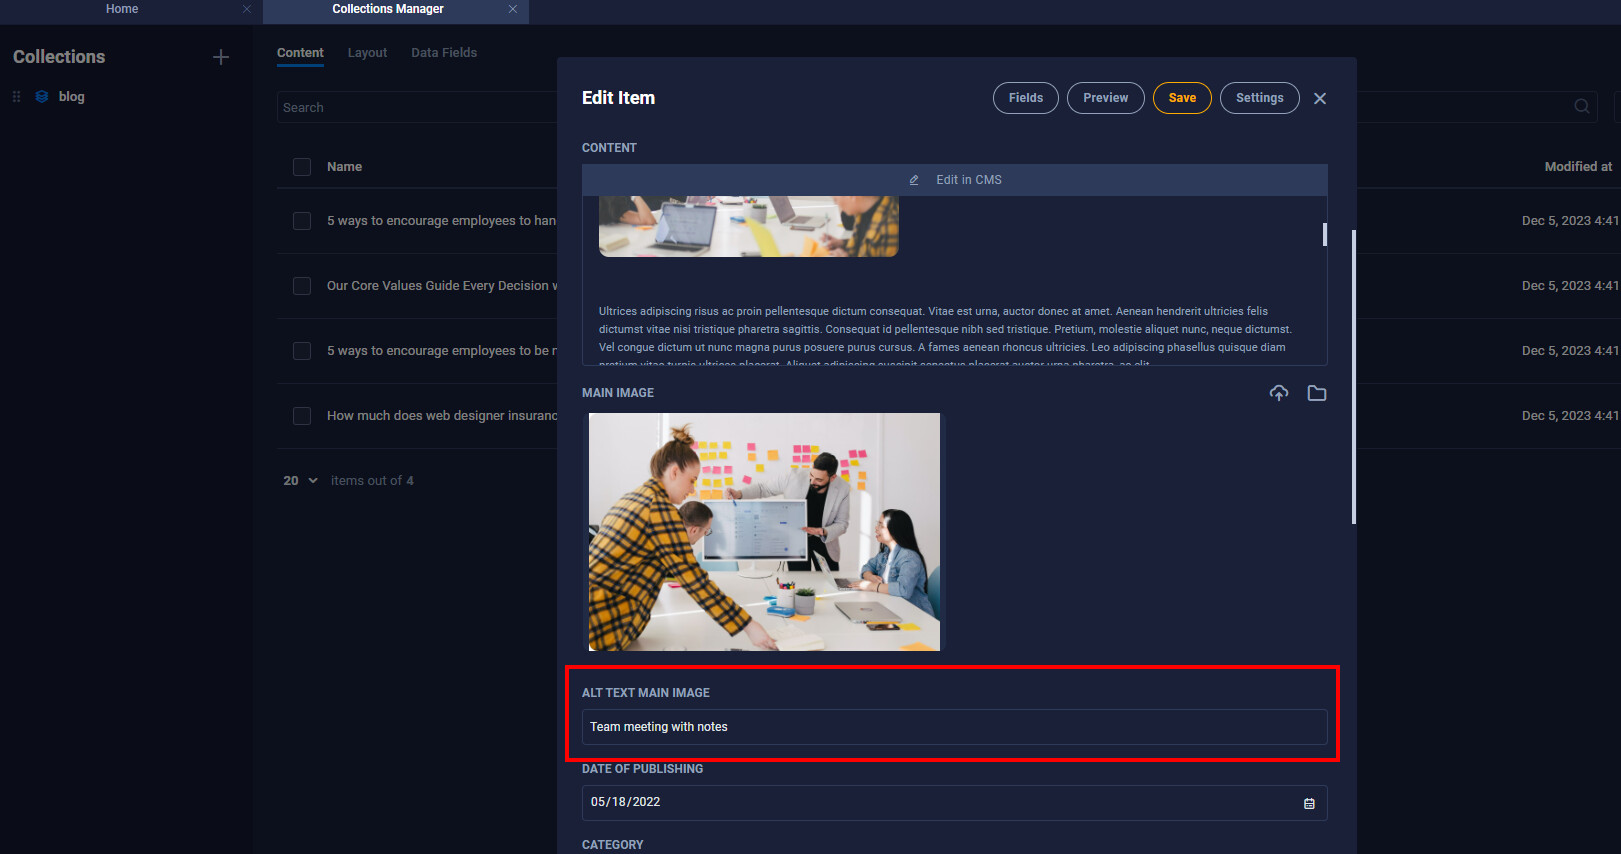Click the main image thumbnail
1621x854 pixels.
(x=764, y=532)
